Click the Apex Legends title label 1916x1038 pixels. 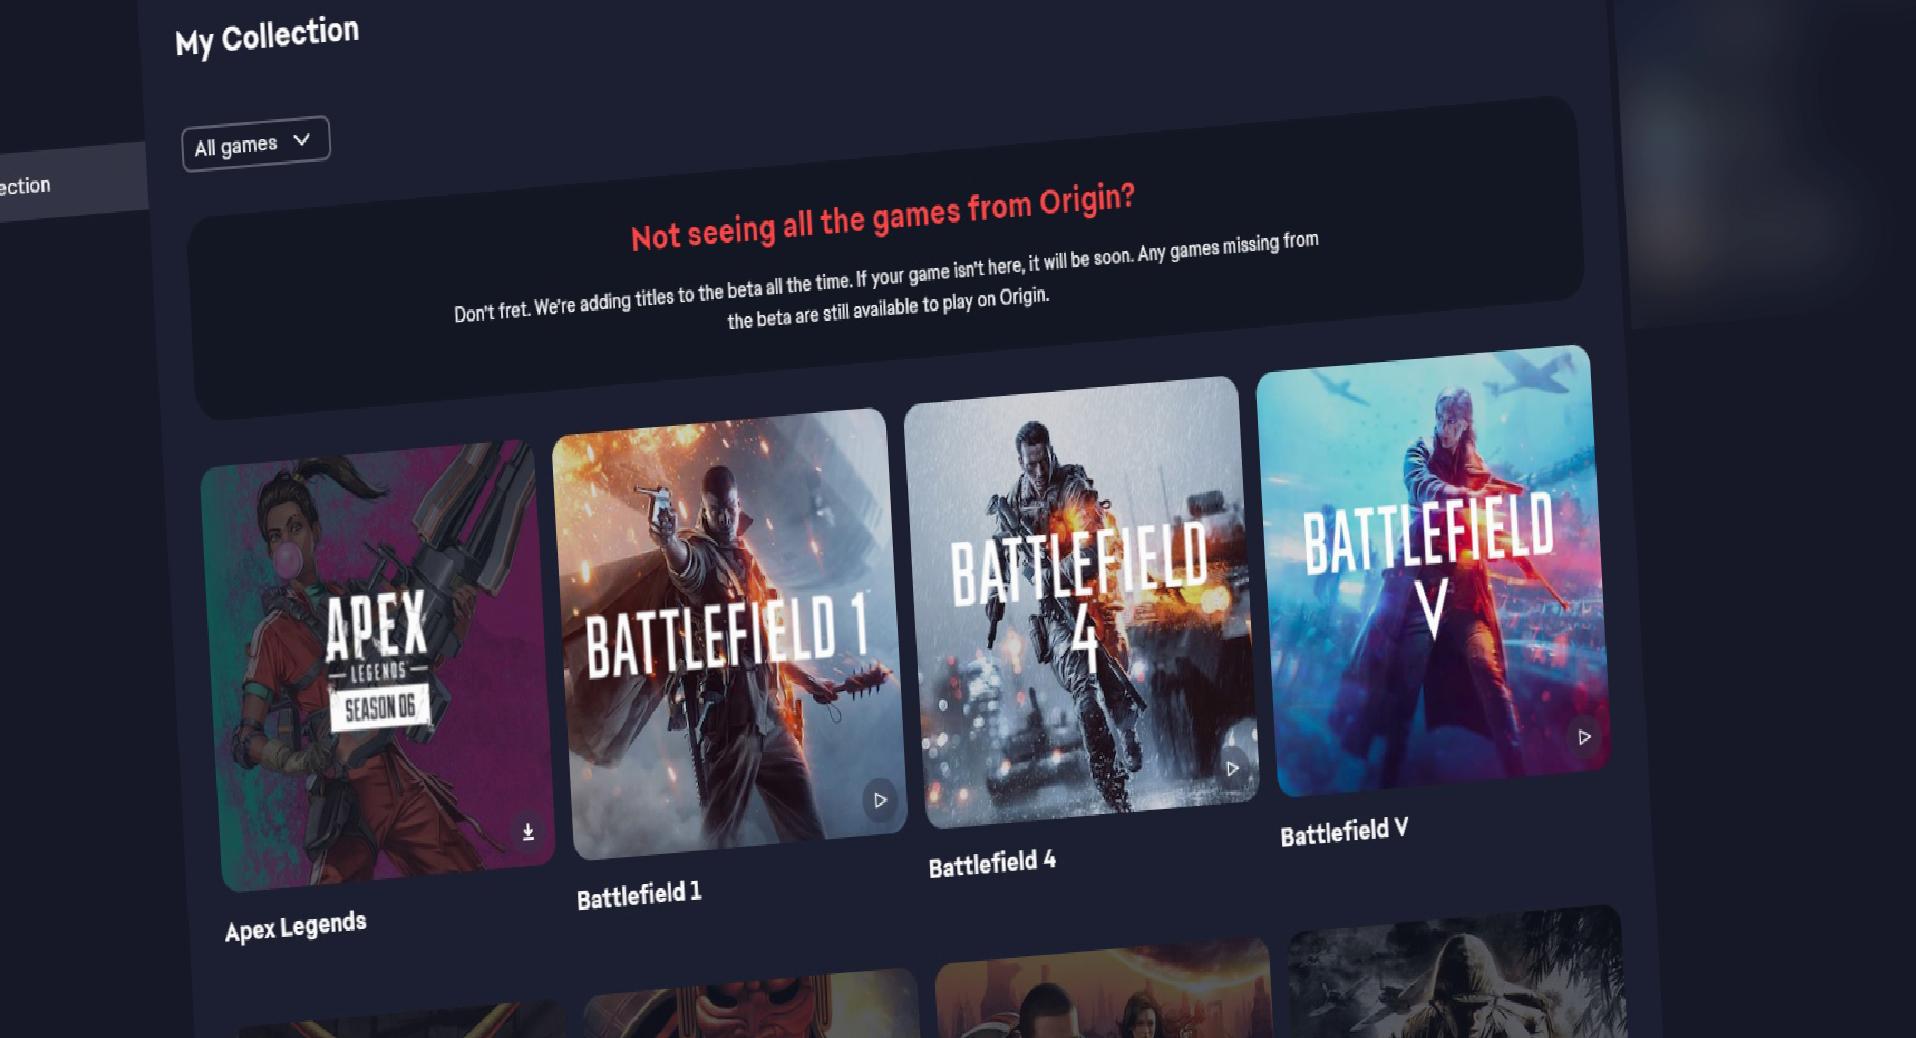pos(296,927)
